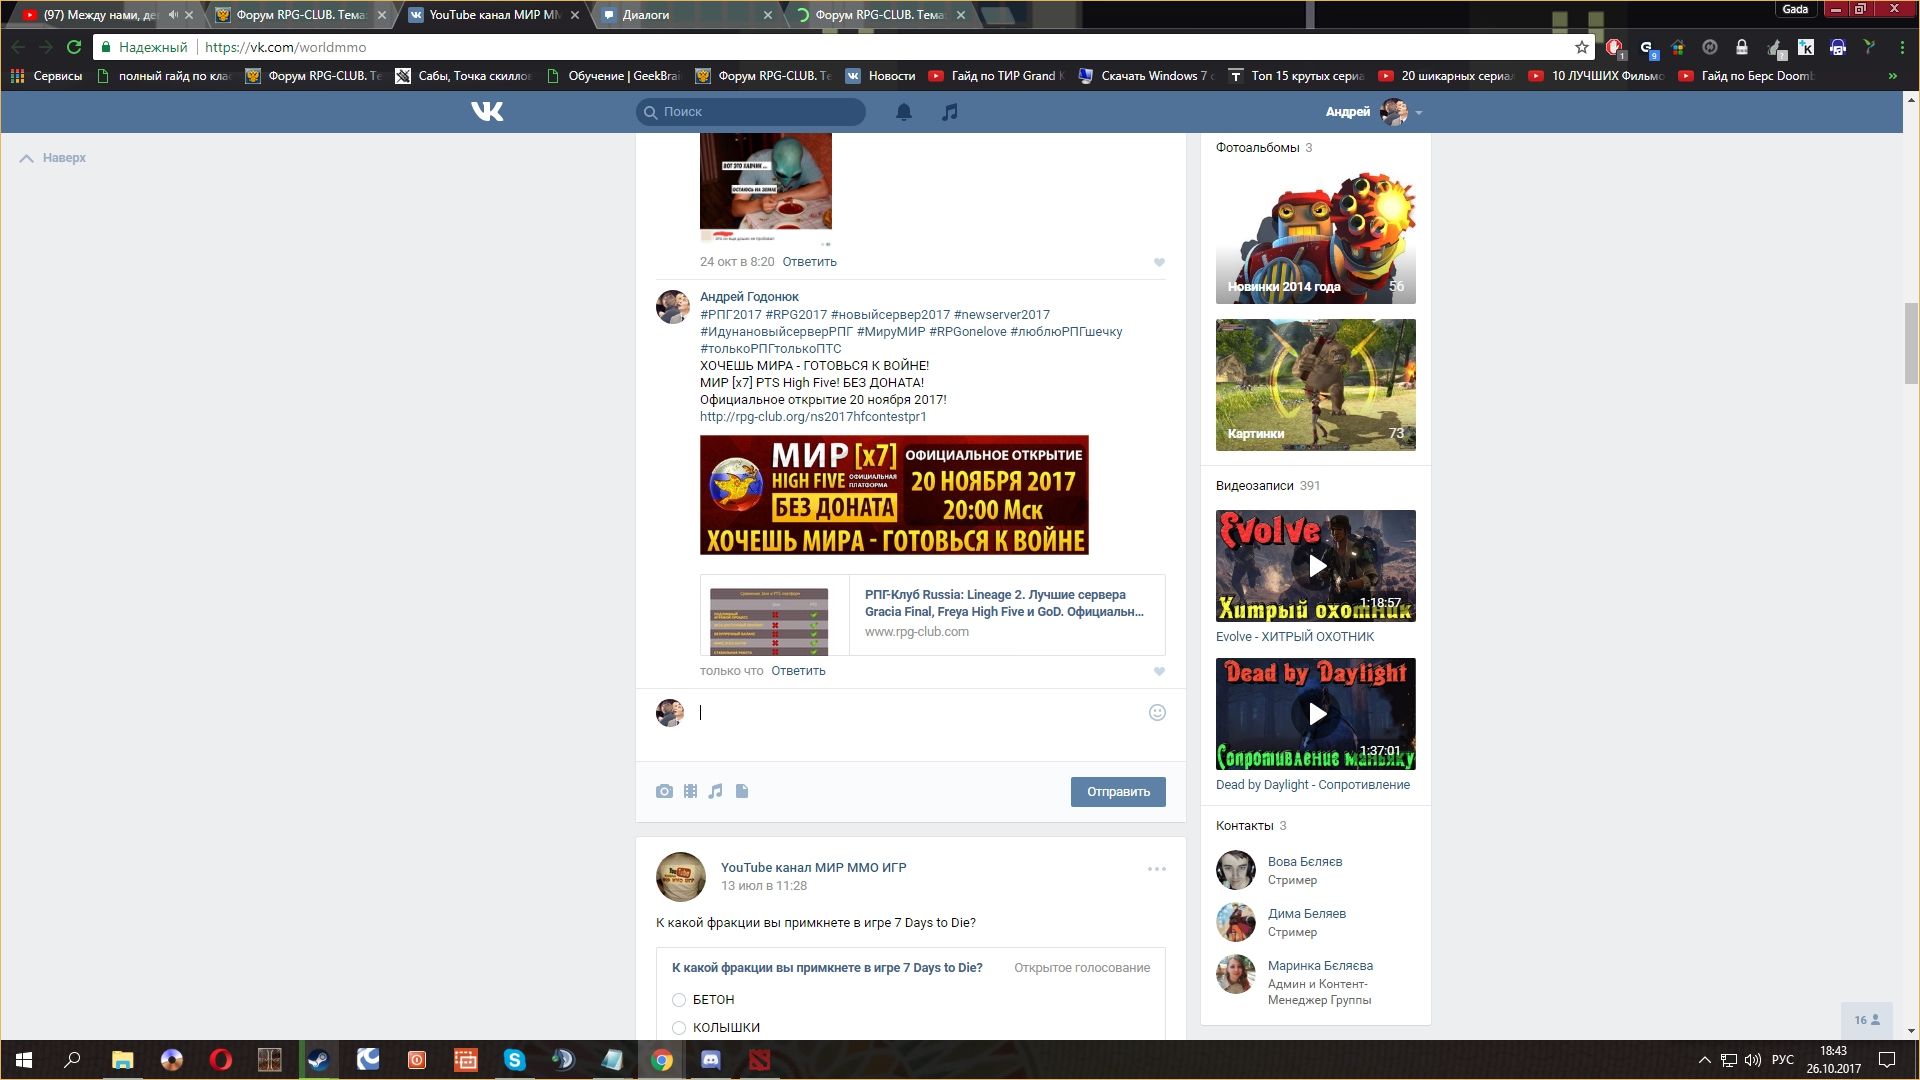Open Chrome's three-dot menu
The height and width of the screenshot is (1080, 1920).
point(1901,47)
